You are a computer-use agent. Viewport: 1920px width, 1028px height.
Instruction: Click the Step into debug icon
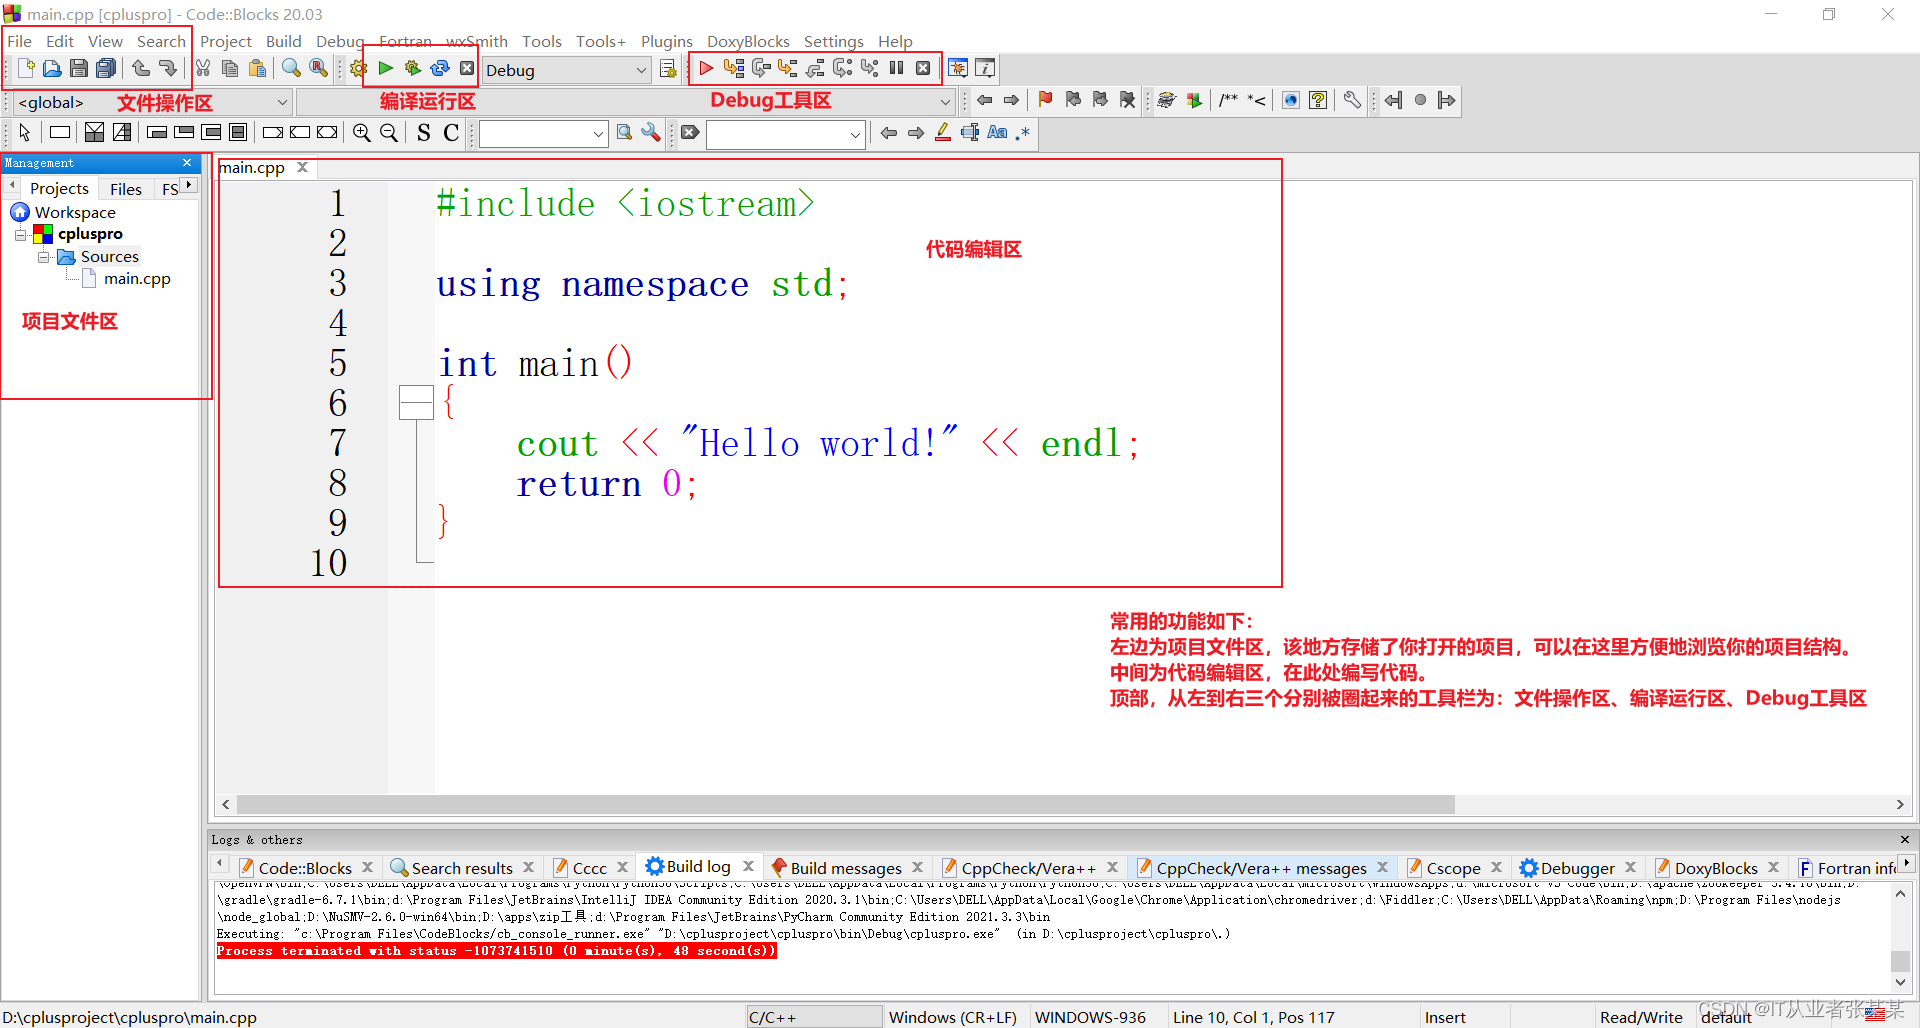(787, 68)
